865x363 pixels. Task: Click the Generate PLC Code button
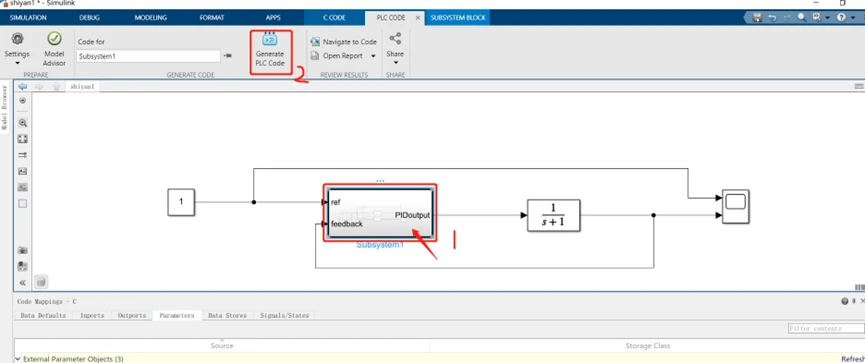click(270, 50)
